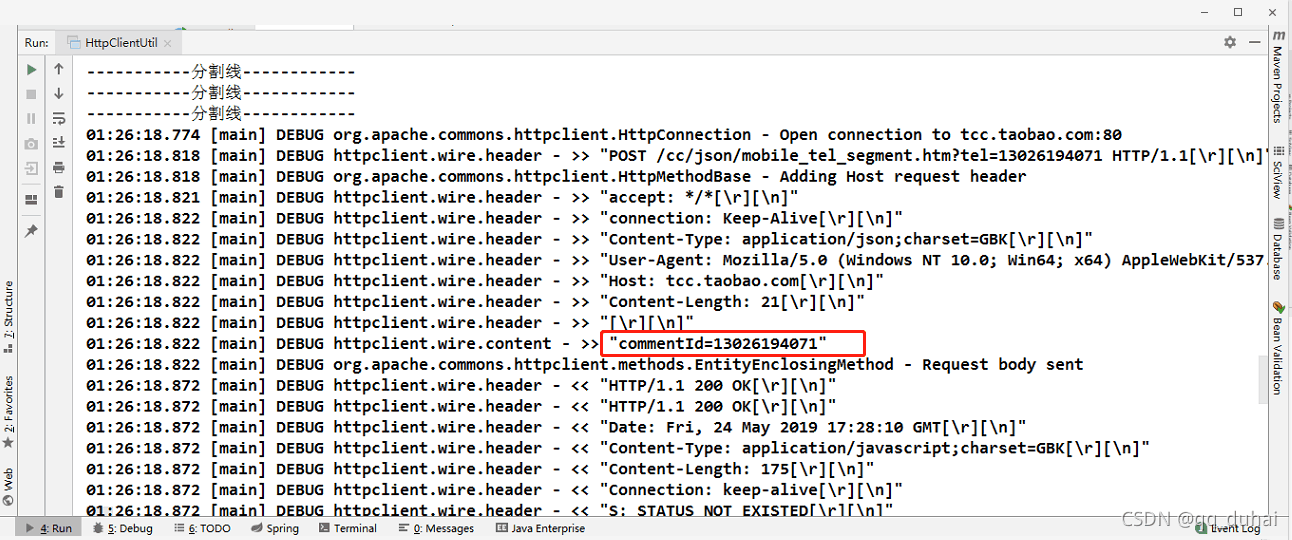This screenshot has width=1292, height=540.
Task: Hide the Run tool window
Action: tap(1253, 42)
